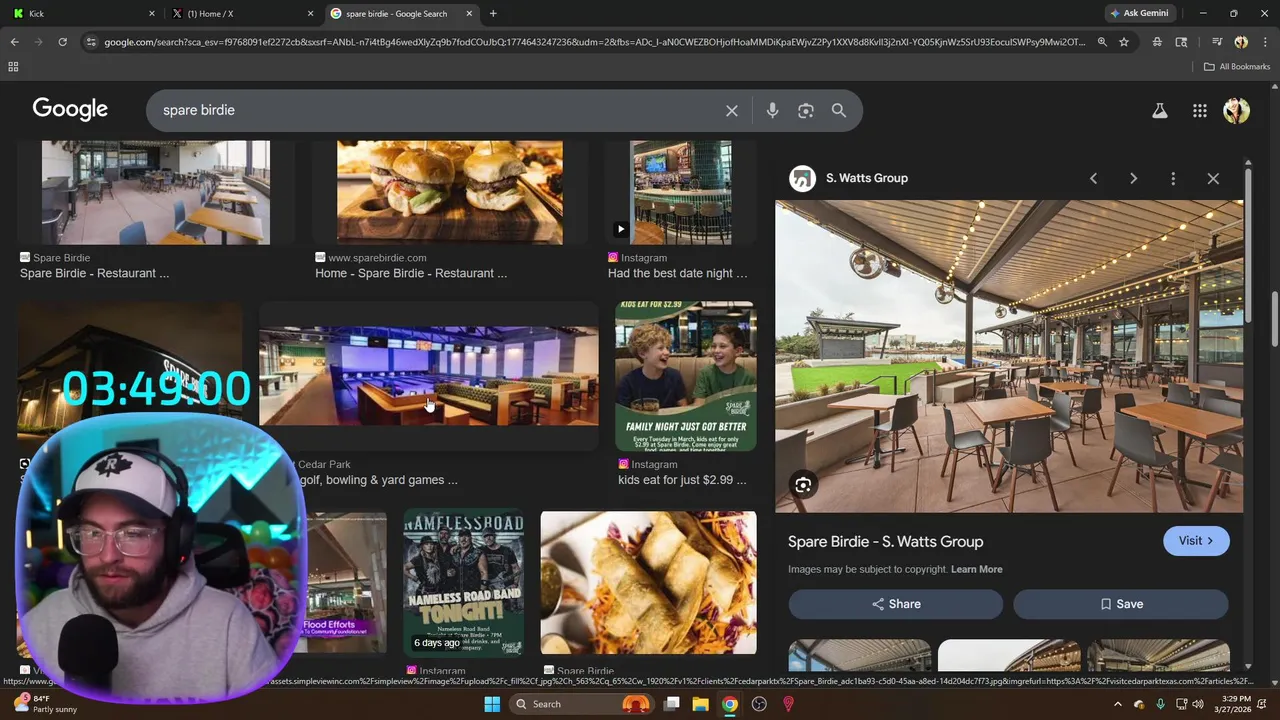Image resolution: width=1280 pixels, height=720 pixels.
Task: Open Google Lens search by image icon
Action: [806, 110]
